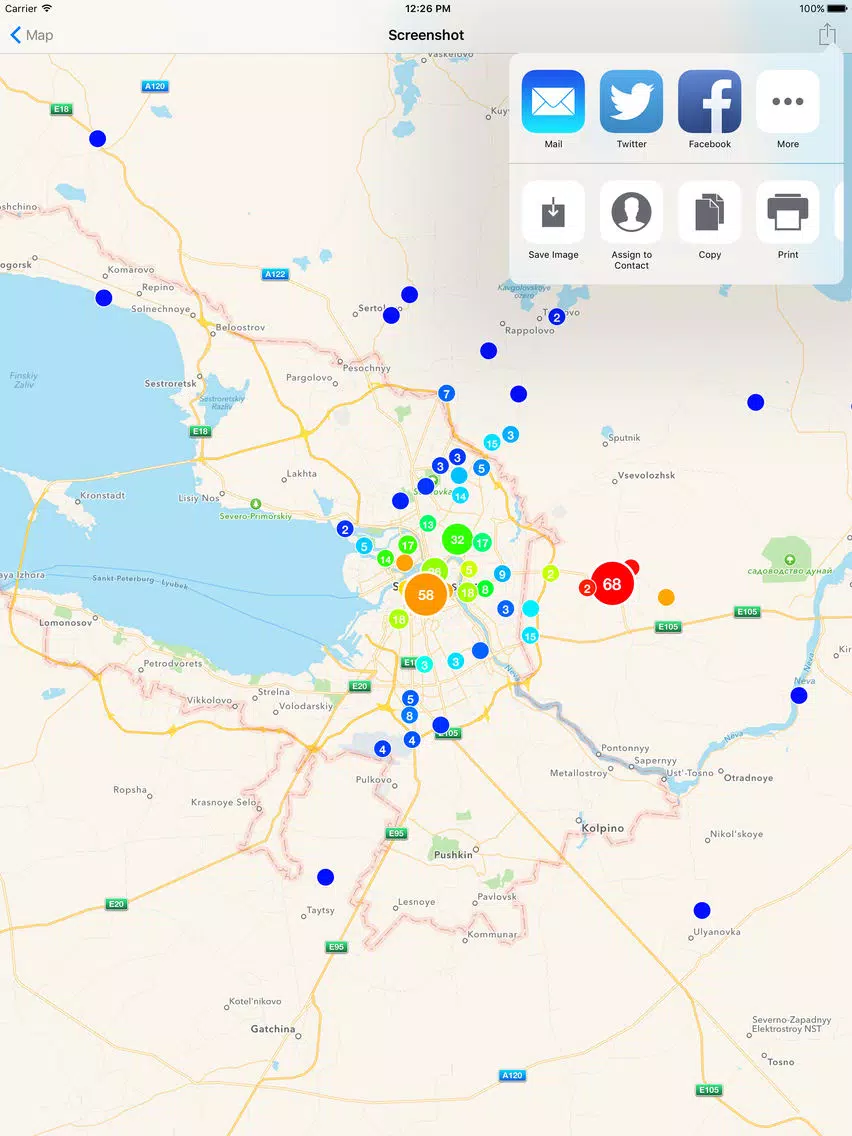
Task: Tap the Otradnoye label
Action: [749, 777]
